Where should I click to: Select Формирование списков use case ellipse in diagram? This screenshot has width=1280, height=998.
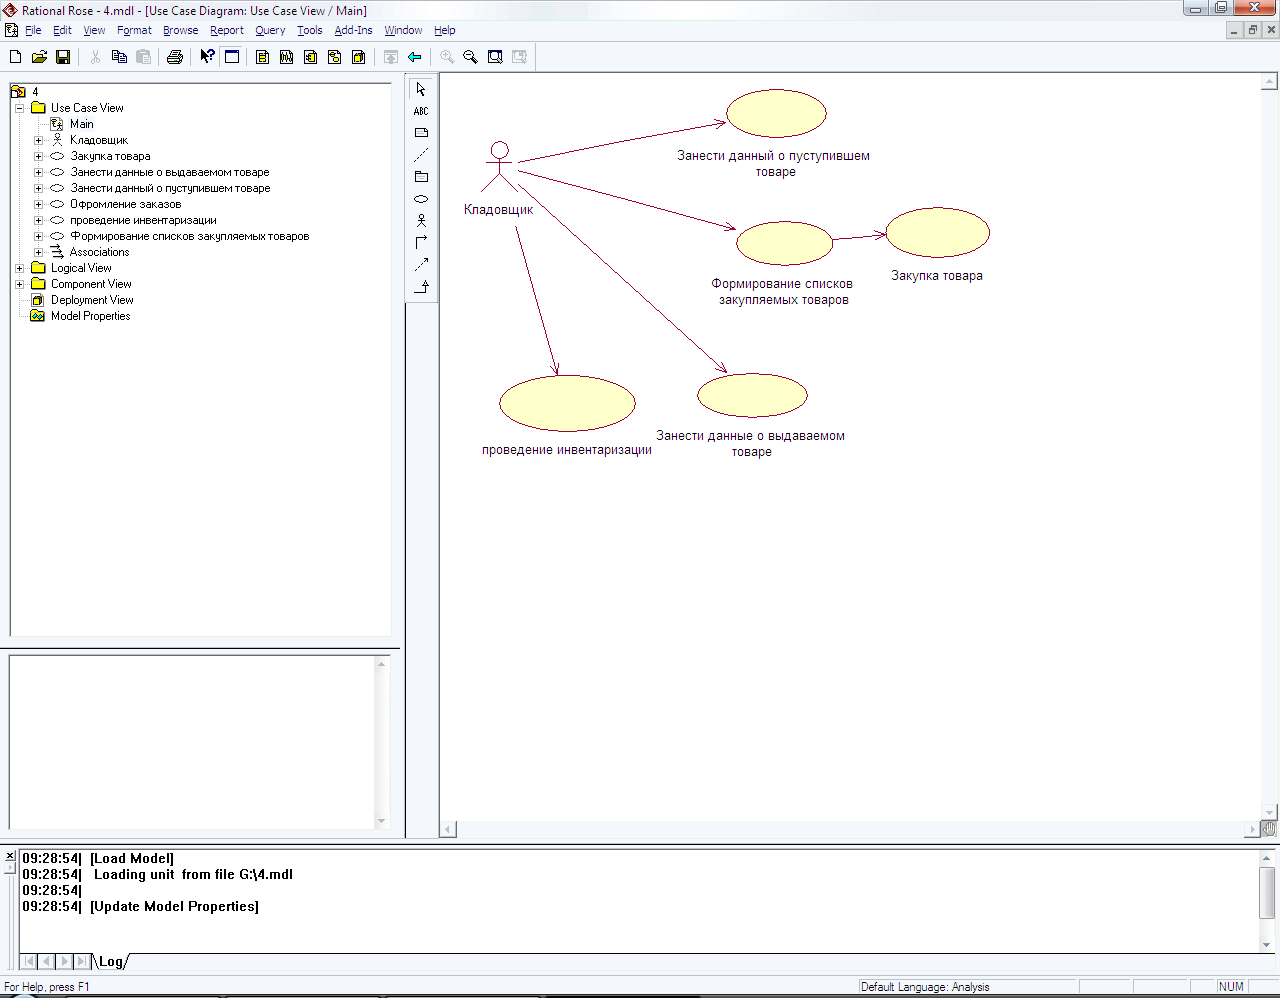[785, 244]
